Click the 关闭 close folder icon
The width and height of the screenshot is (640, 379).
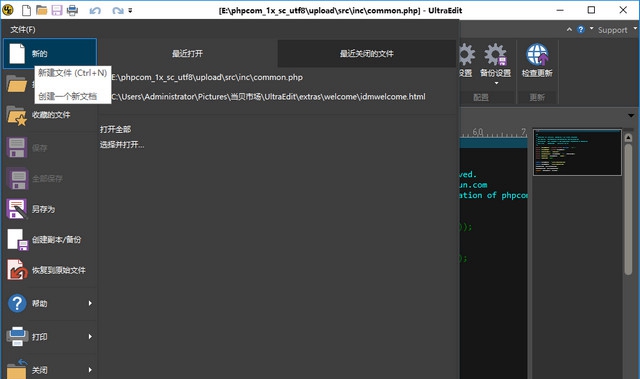tap(17, 369)
